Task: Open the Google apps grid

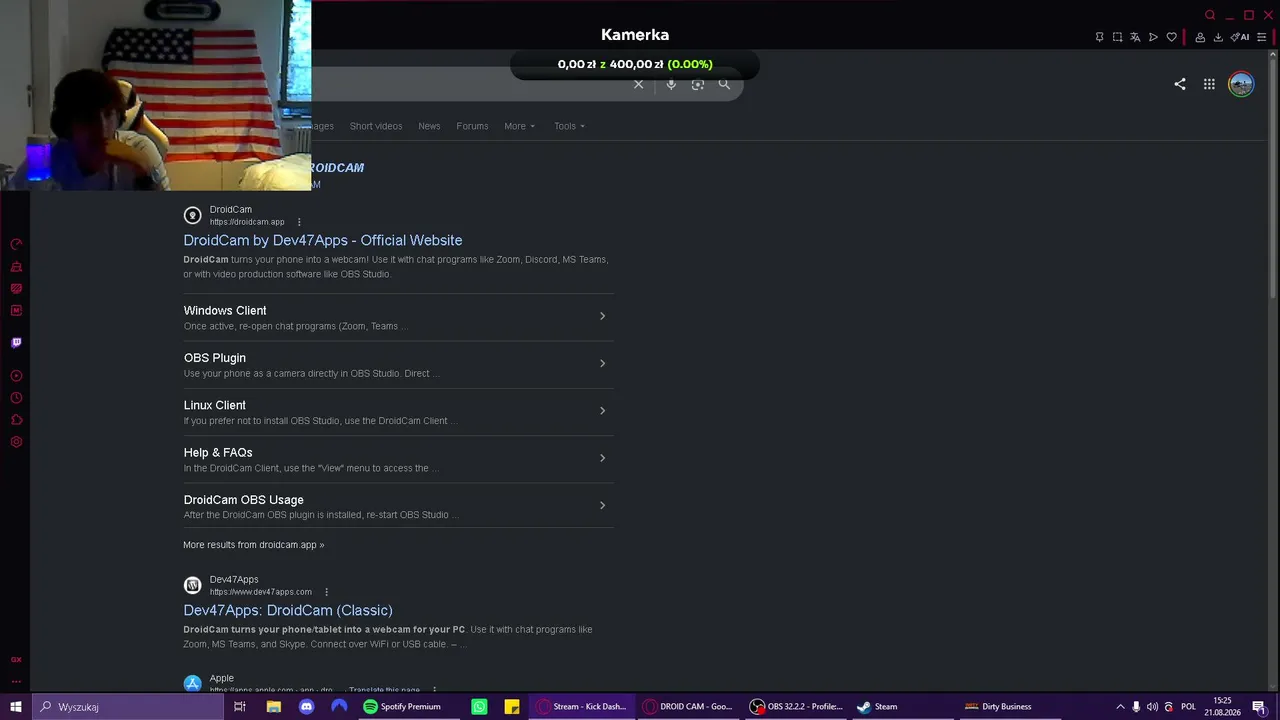Action: tap(1209, 84)
